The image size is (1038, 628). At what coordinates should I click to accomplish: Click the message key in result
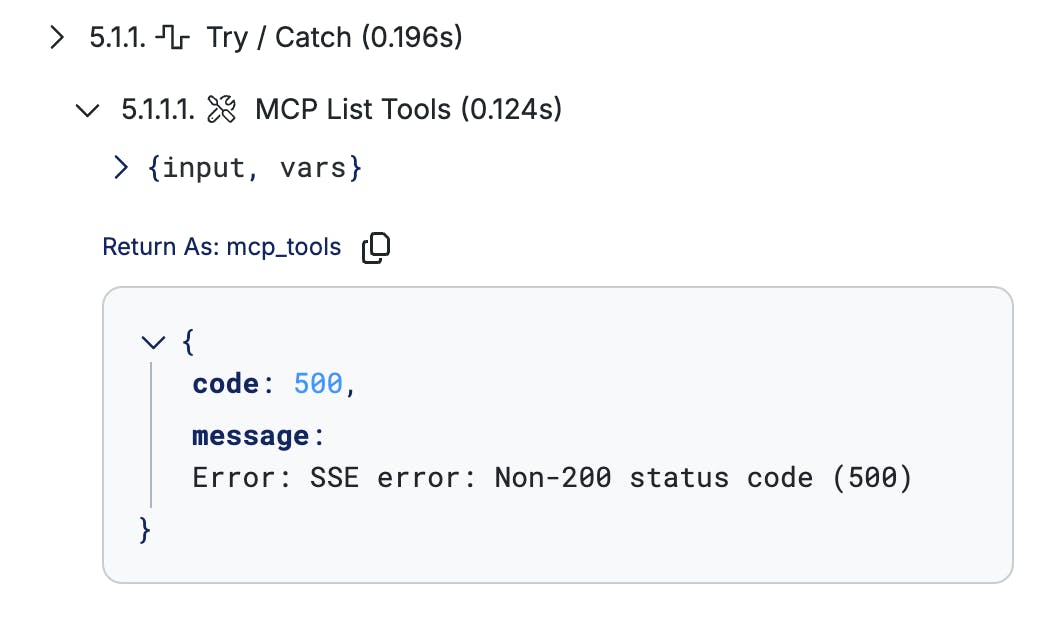click(x=251, y=436)
